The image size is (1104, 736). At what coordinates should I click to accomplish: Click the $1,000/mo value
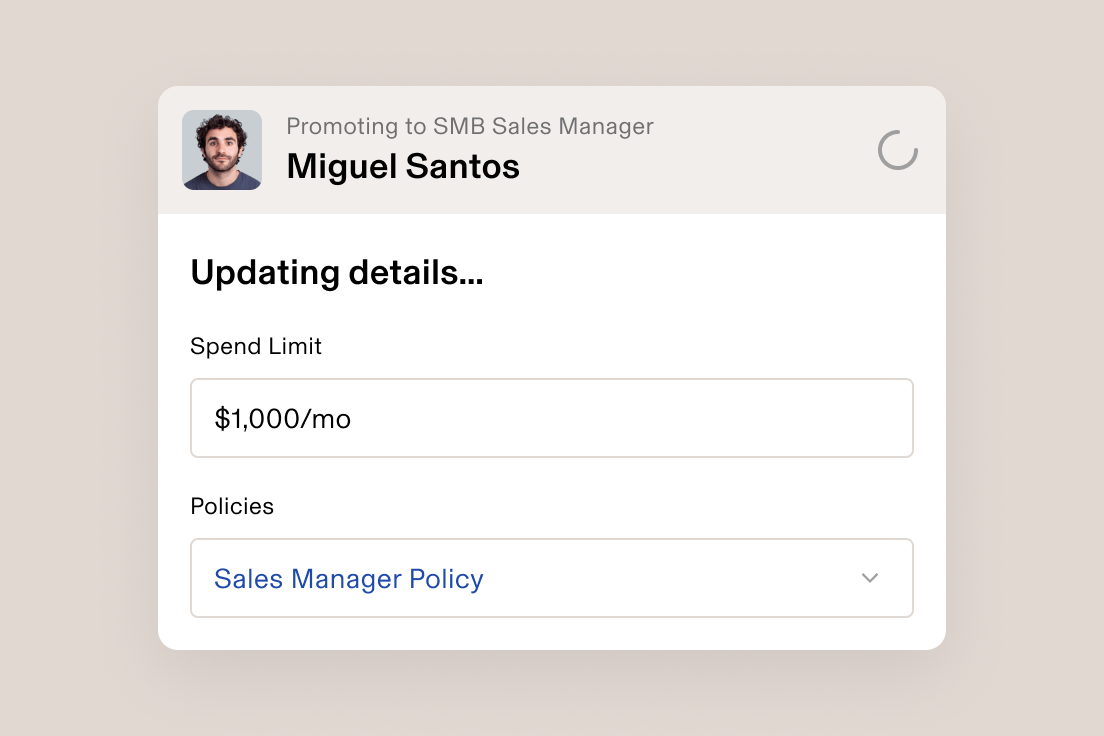pyautogui.click(x=282, y=418)
